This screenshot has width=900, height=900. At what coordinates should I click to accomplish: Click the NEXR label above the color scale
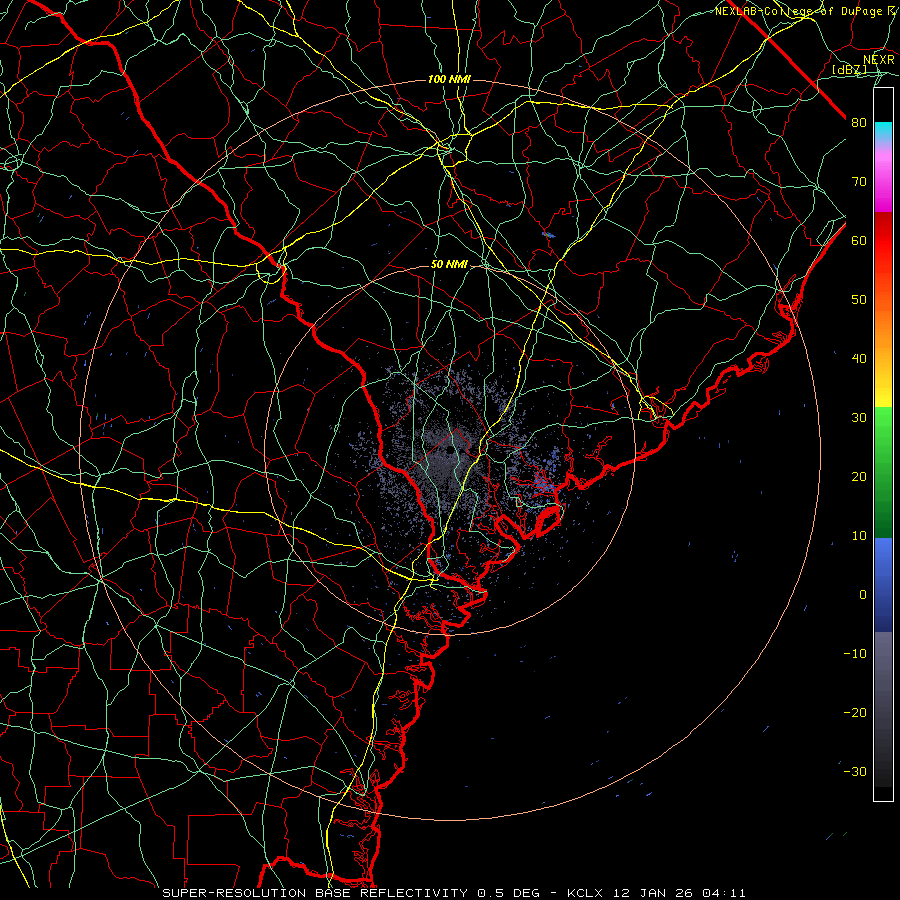click(x=878, y=60)
